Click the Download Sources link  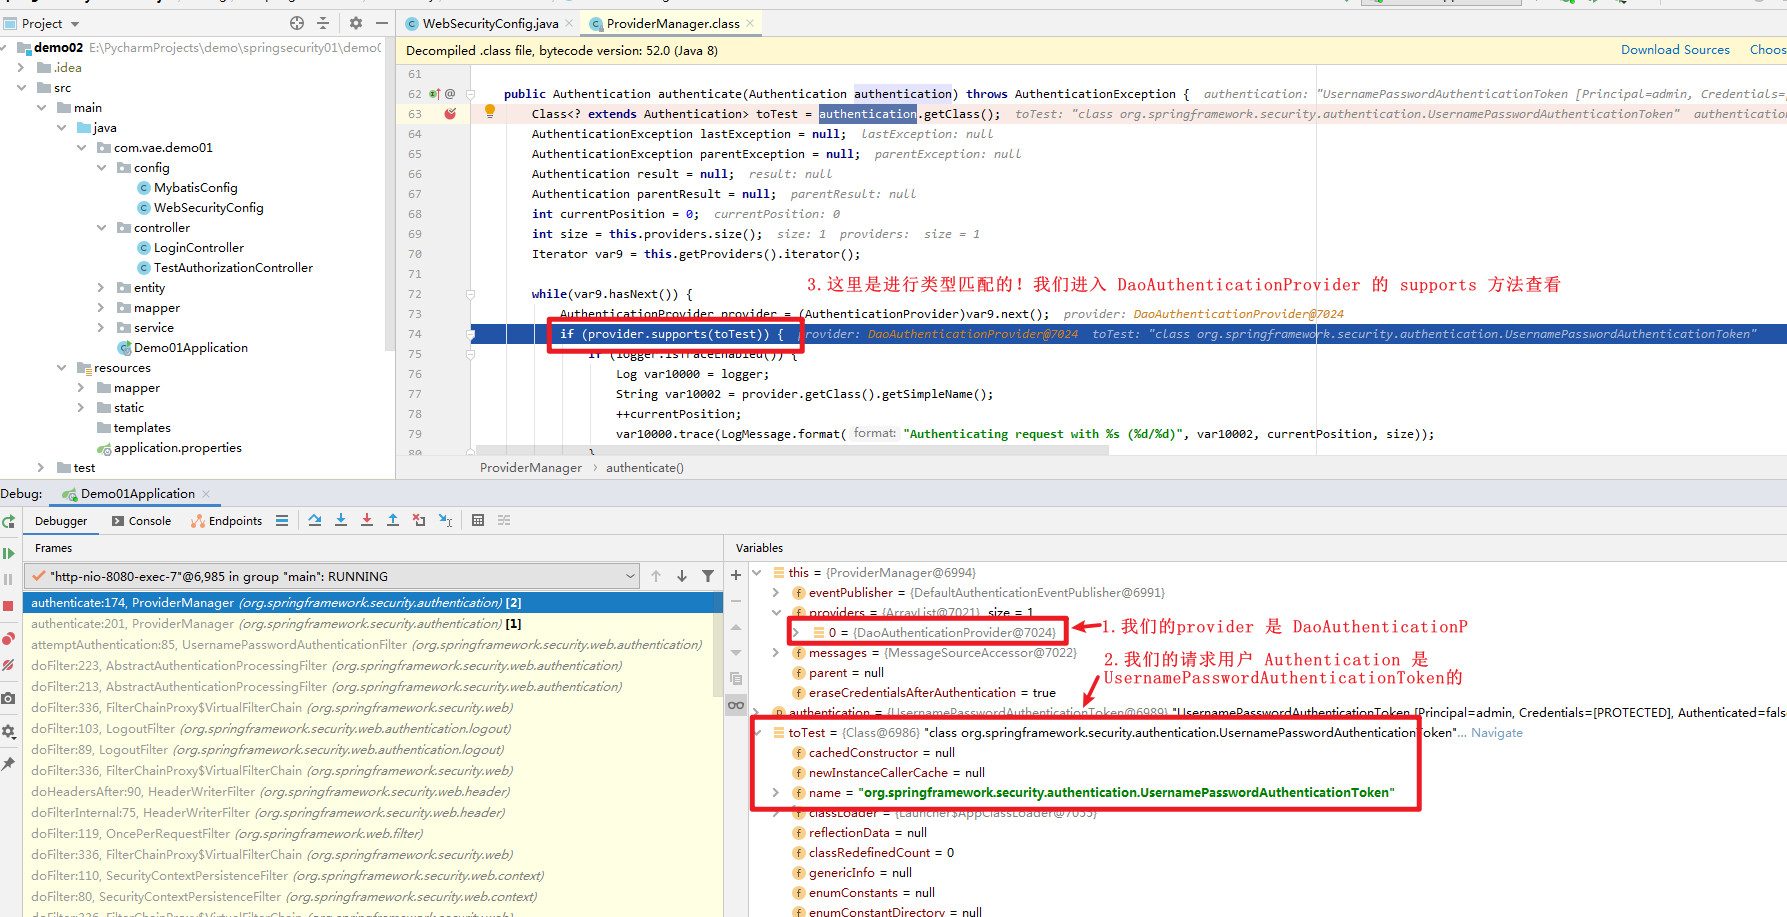pyautogui.click(x=1675, y=48)
